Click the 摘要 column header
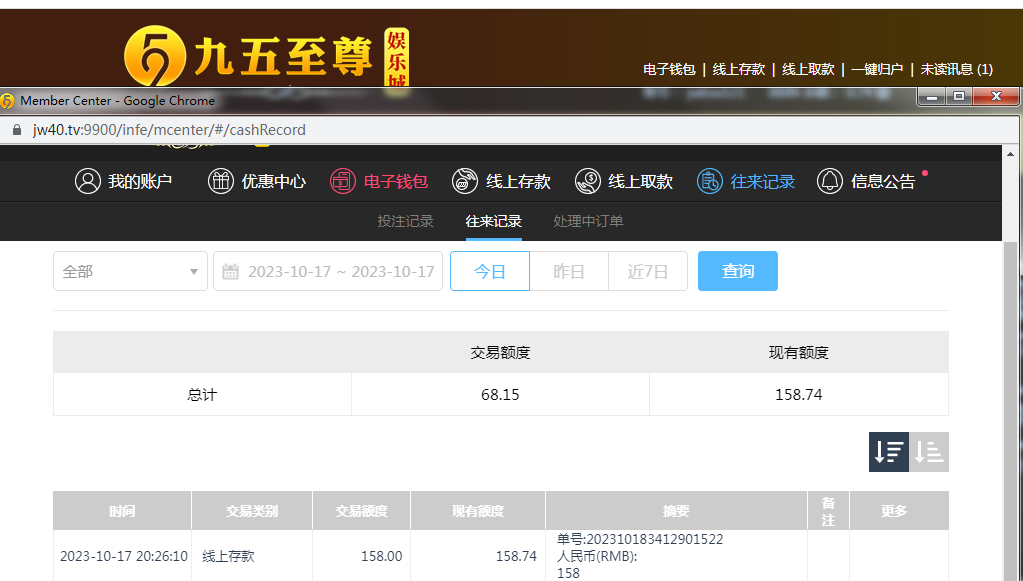 click(x=676, y=511)
